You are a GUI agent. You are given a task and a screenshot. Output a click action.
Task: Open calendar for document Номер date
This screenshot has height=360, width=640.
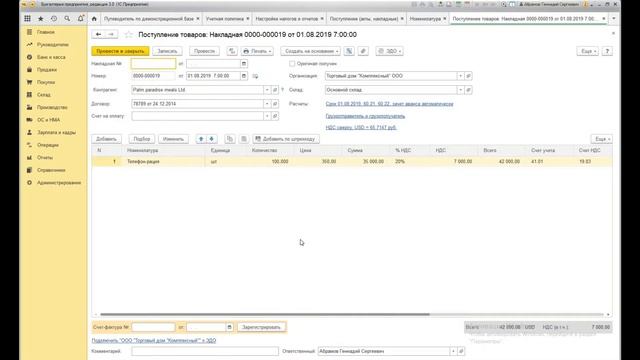pyautogui.click(x=244, y=76)
